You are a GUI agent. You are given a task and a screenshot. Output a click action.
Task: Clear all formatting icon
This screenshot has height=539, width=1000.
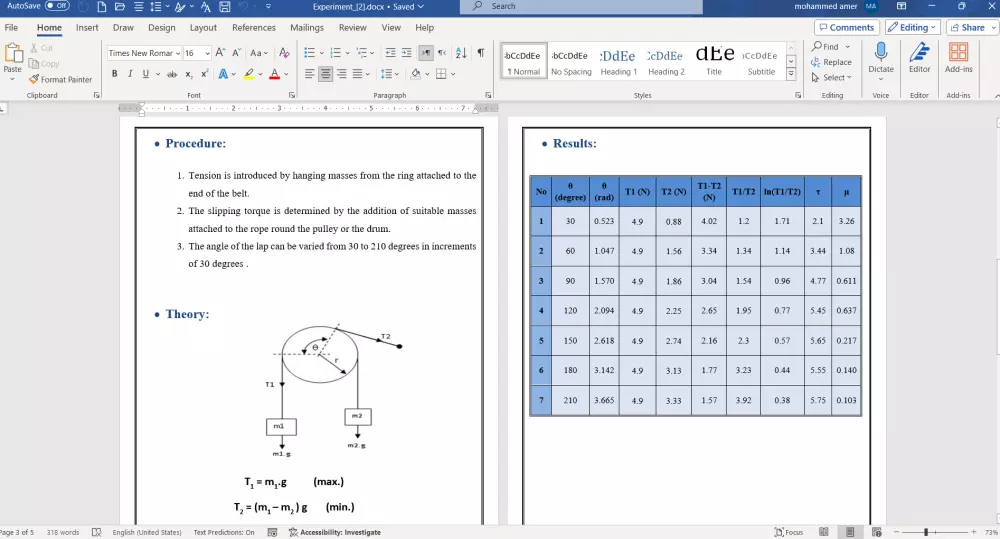pos(284,53)
